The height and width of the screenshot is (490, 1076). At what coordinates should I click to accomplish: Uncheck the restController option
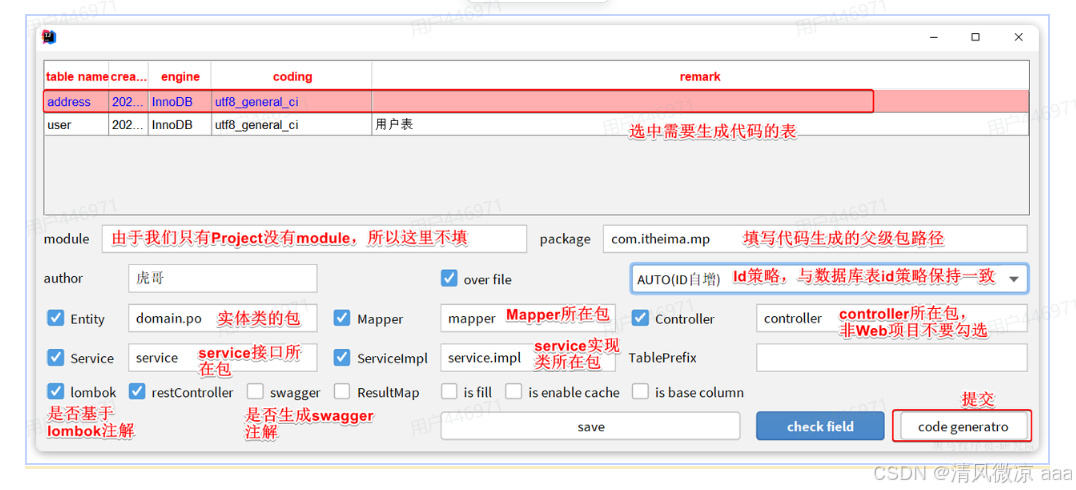point(137,392)
